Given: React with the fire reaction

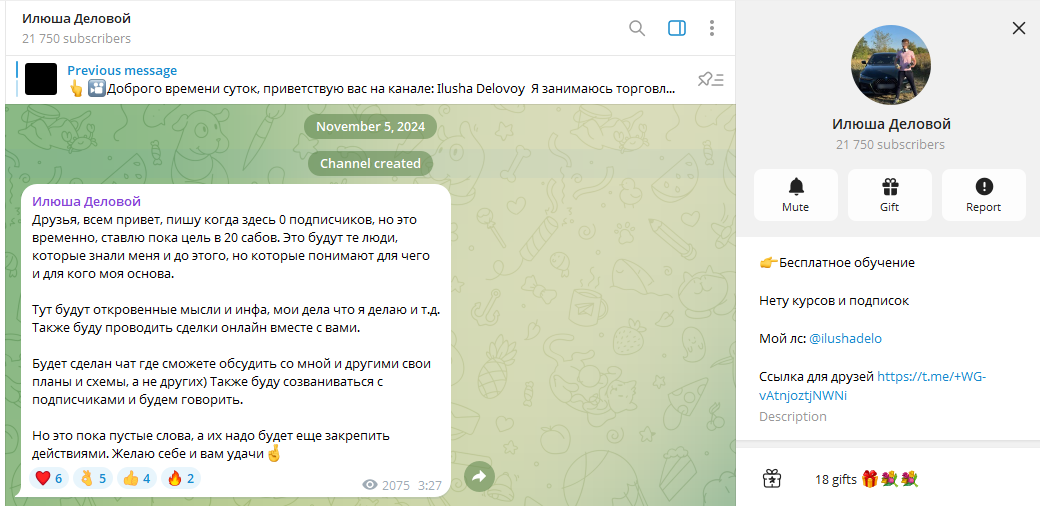Looking at the screenshot, I should [180, 478].
